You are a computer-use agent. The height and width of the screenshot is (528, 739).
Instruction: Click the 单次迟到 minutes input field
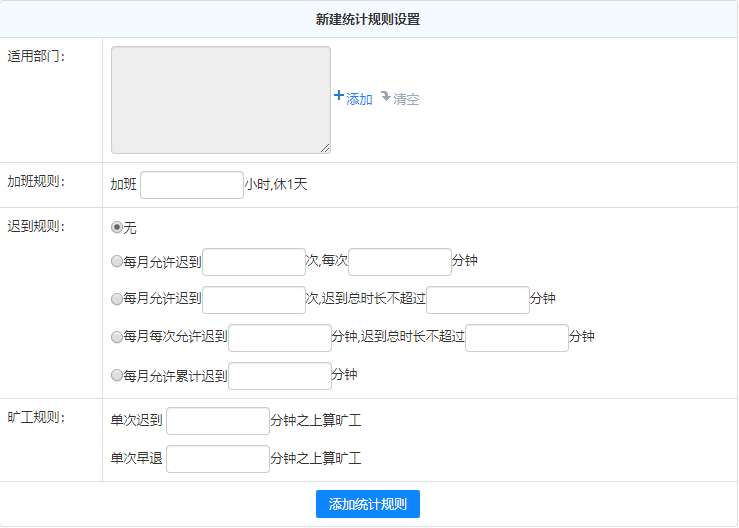(217, 421)
